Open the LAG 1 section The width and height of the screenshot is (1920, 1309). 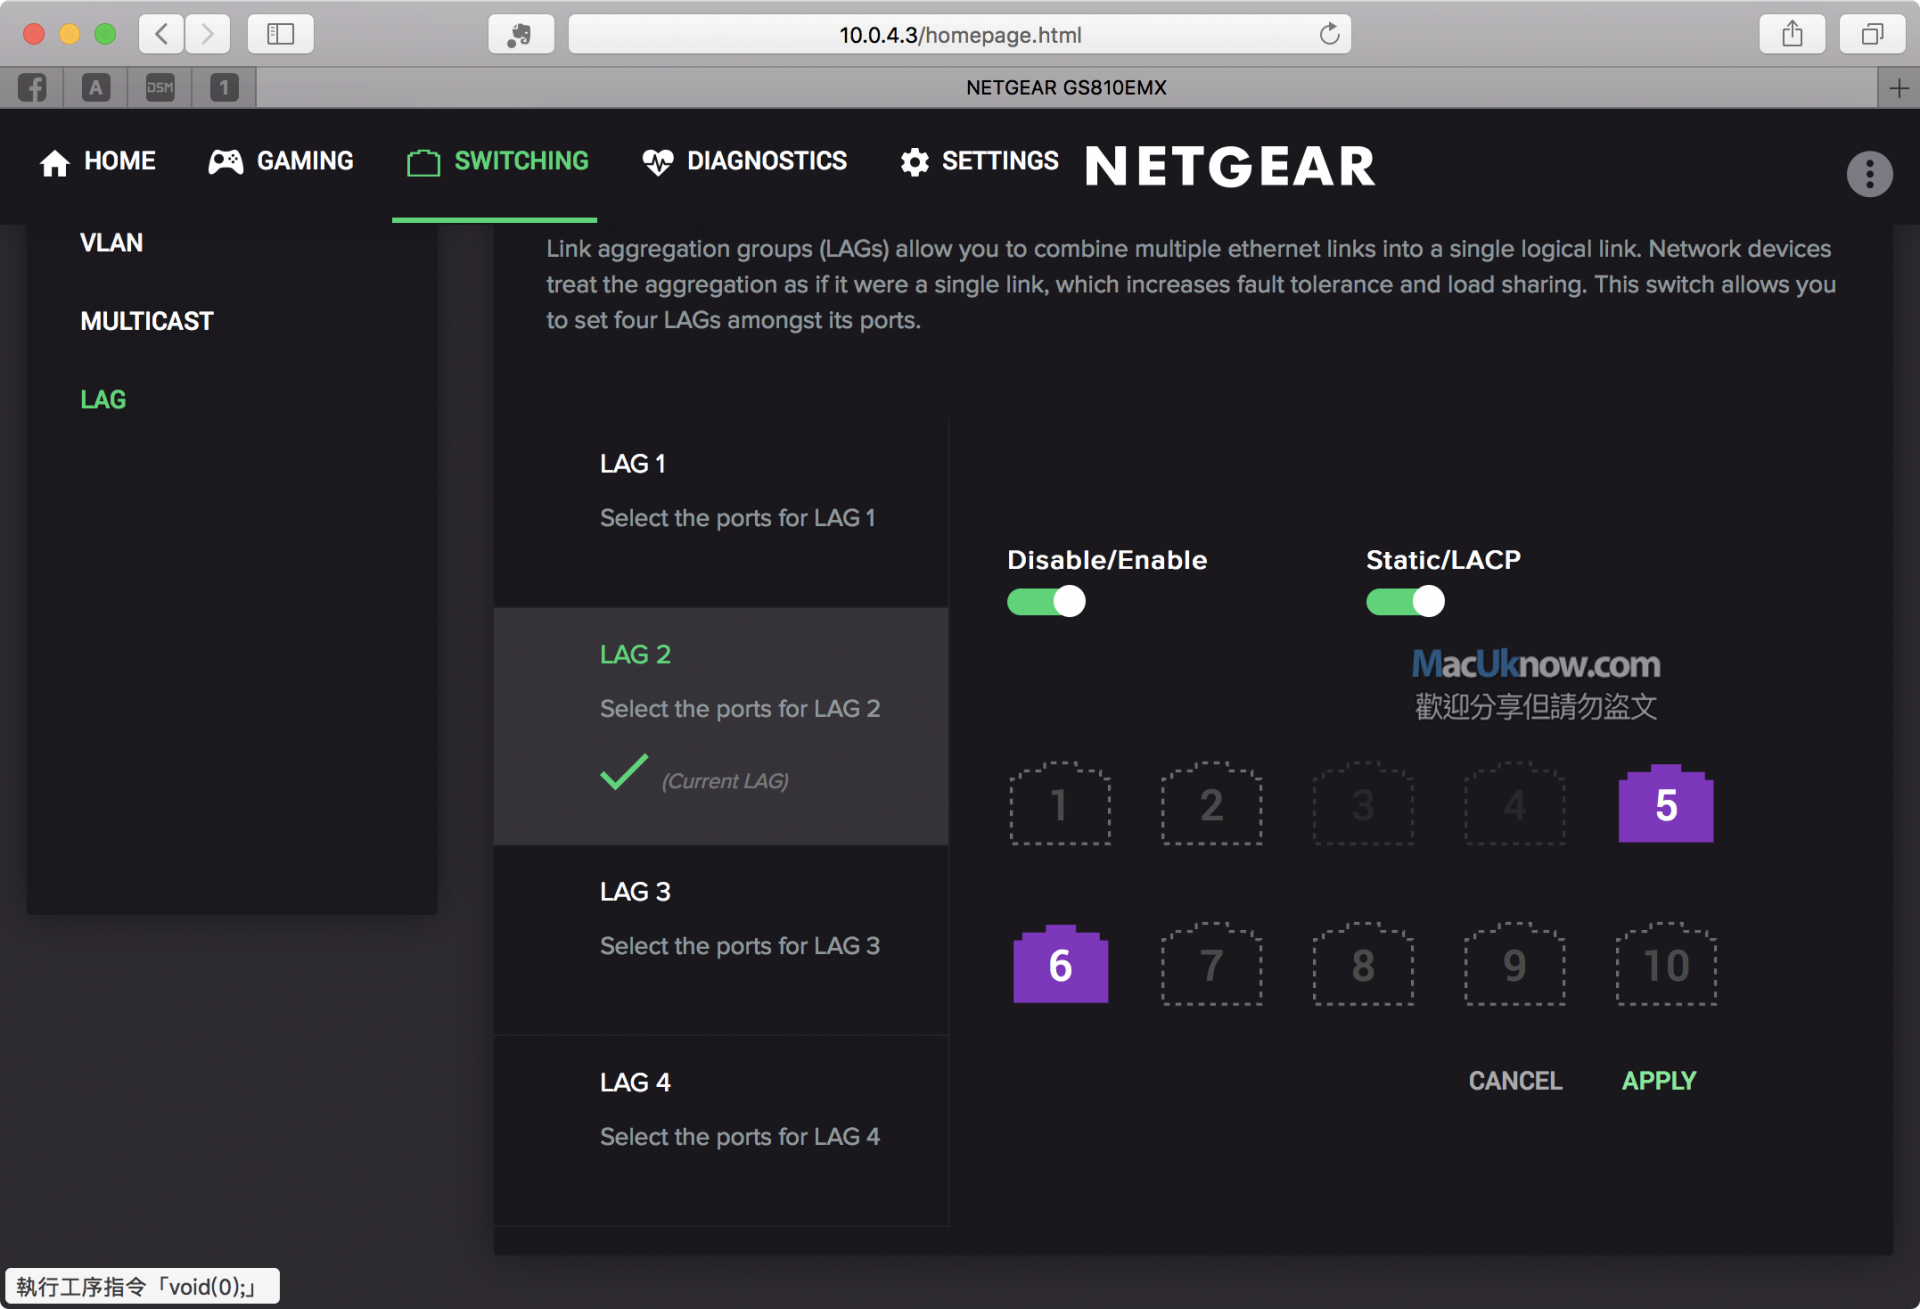tap(720, 491)
